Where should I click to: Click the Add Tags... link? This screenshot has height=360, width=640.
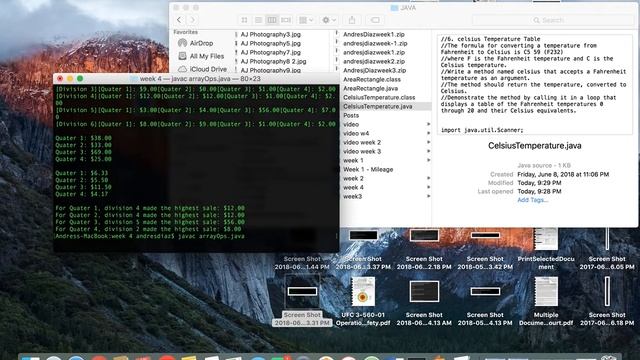pos(532,200)
